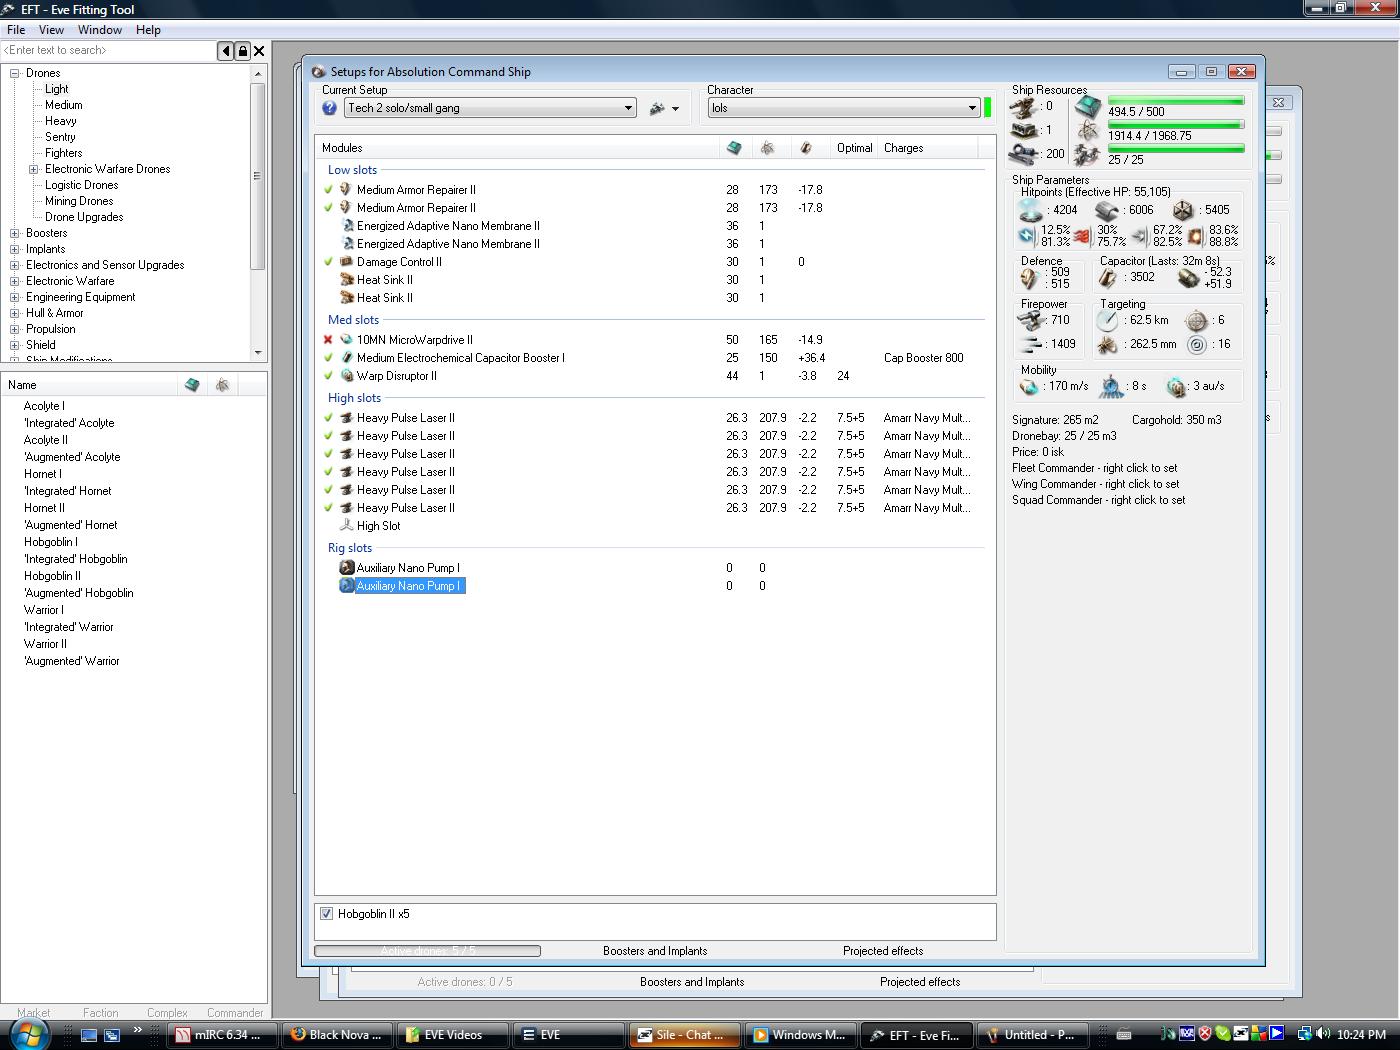Viewport: 1400px width, 1050px height.
Task: Click the search text field
Action: point(109,50)
